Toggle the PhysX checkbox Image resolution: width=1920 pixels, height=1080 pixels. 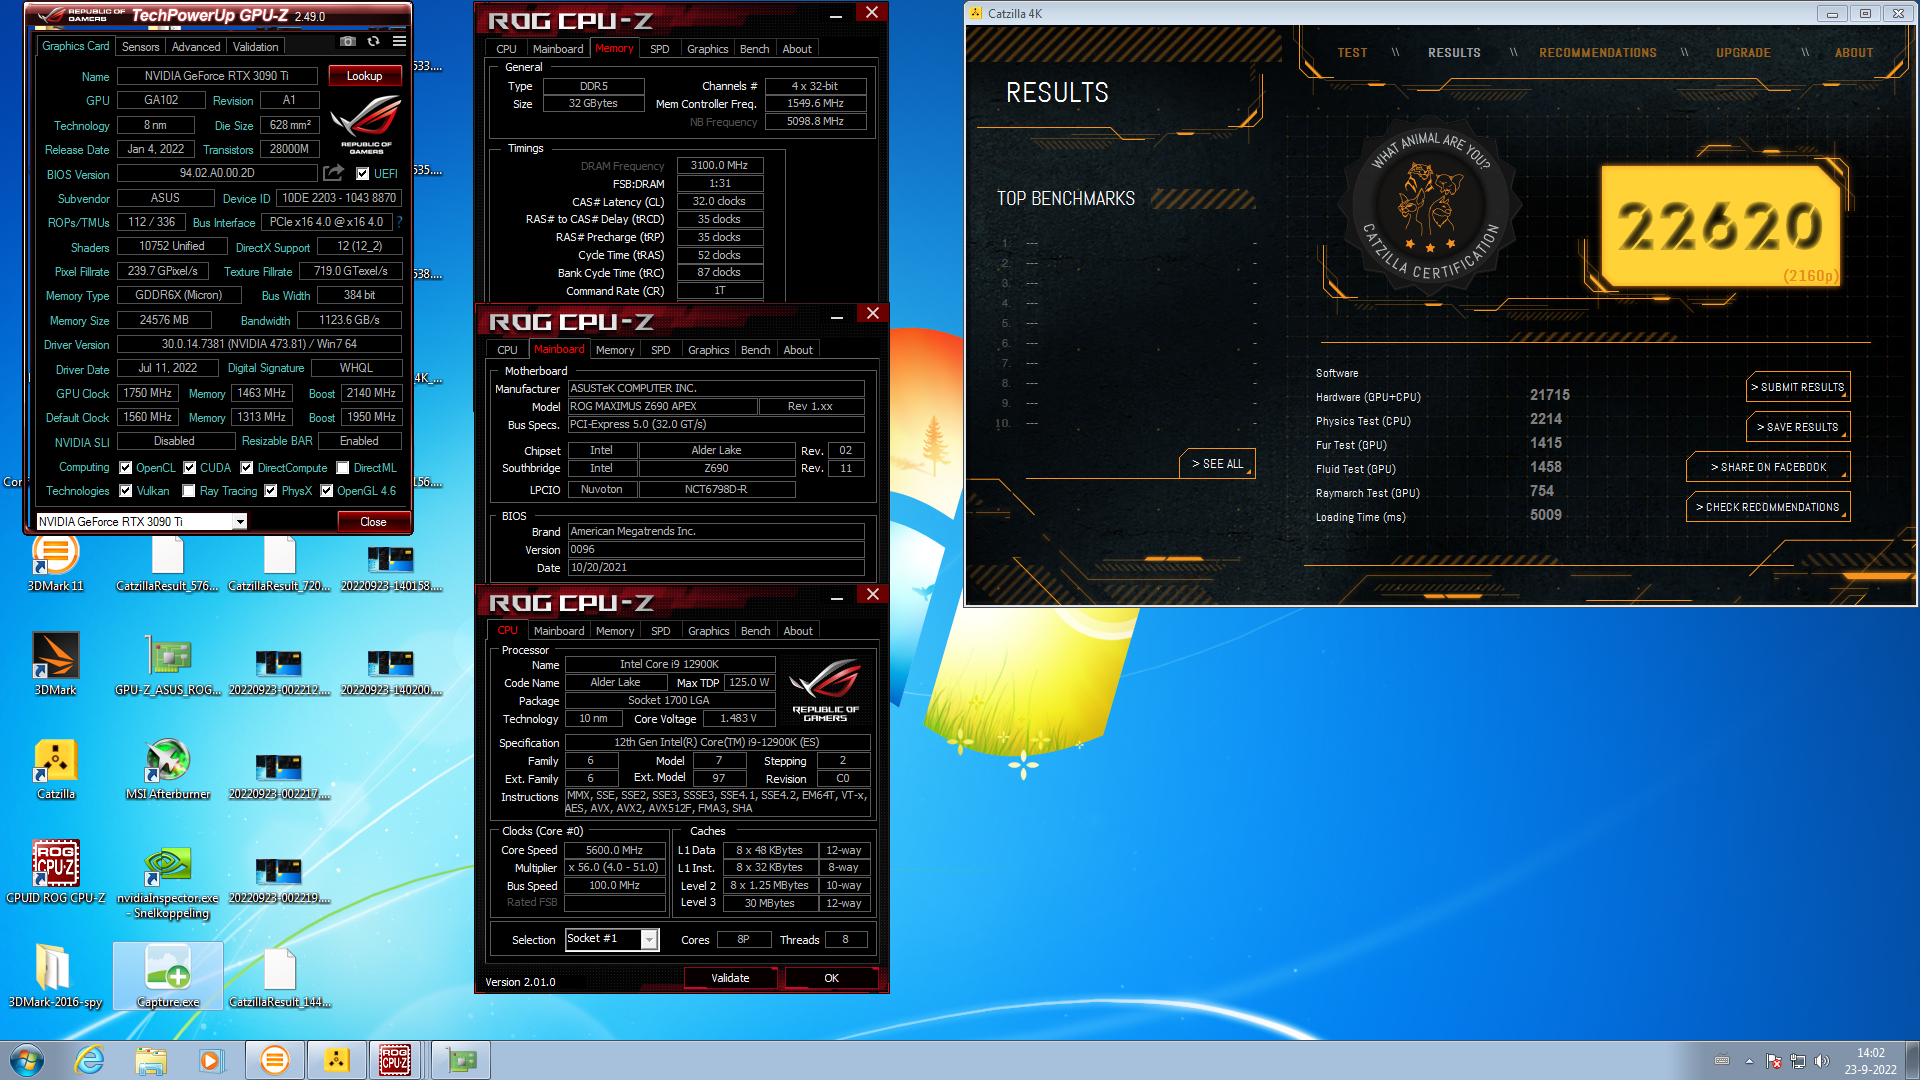coord(271,491)
